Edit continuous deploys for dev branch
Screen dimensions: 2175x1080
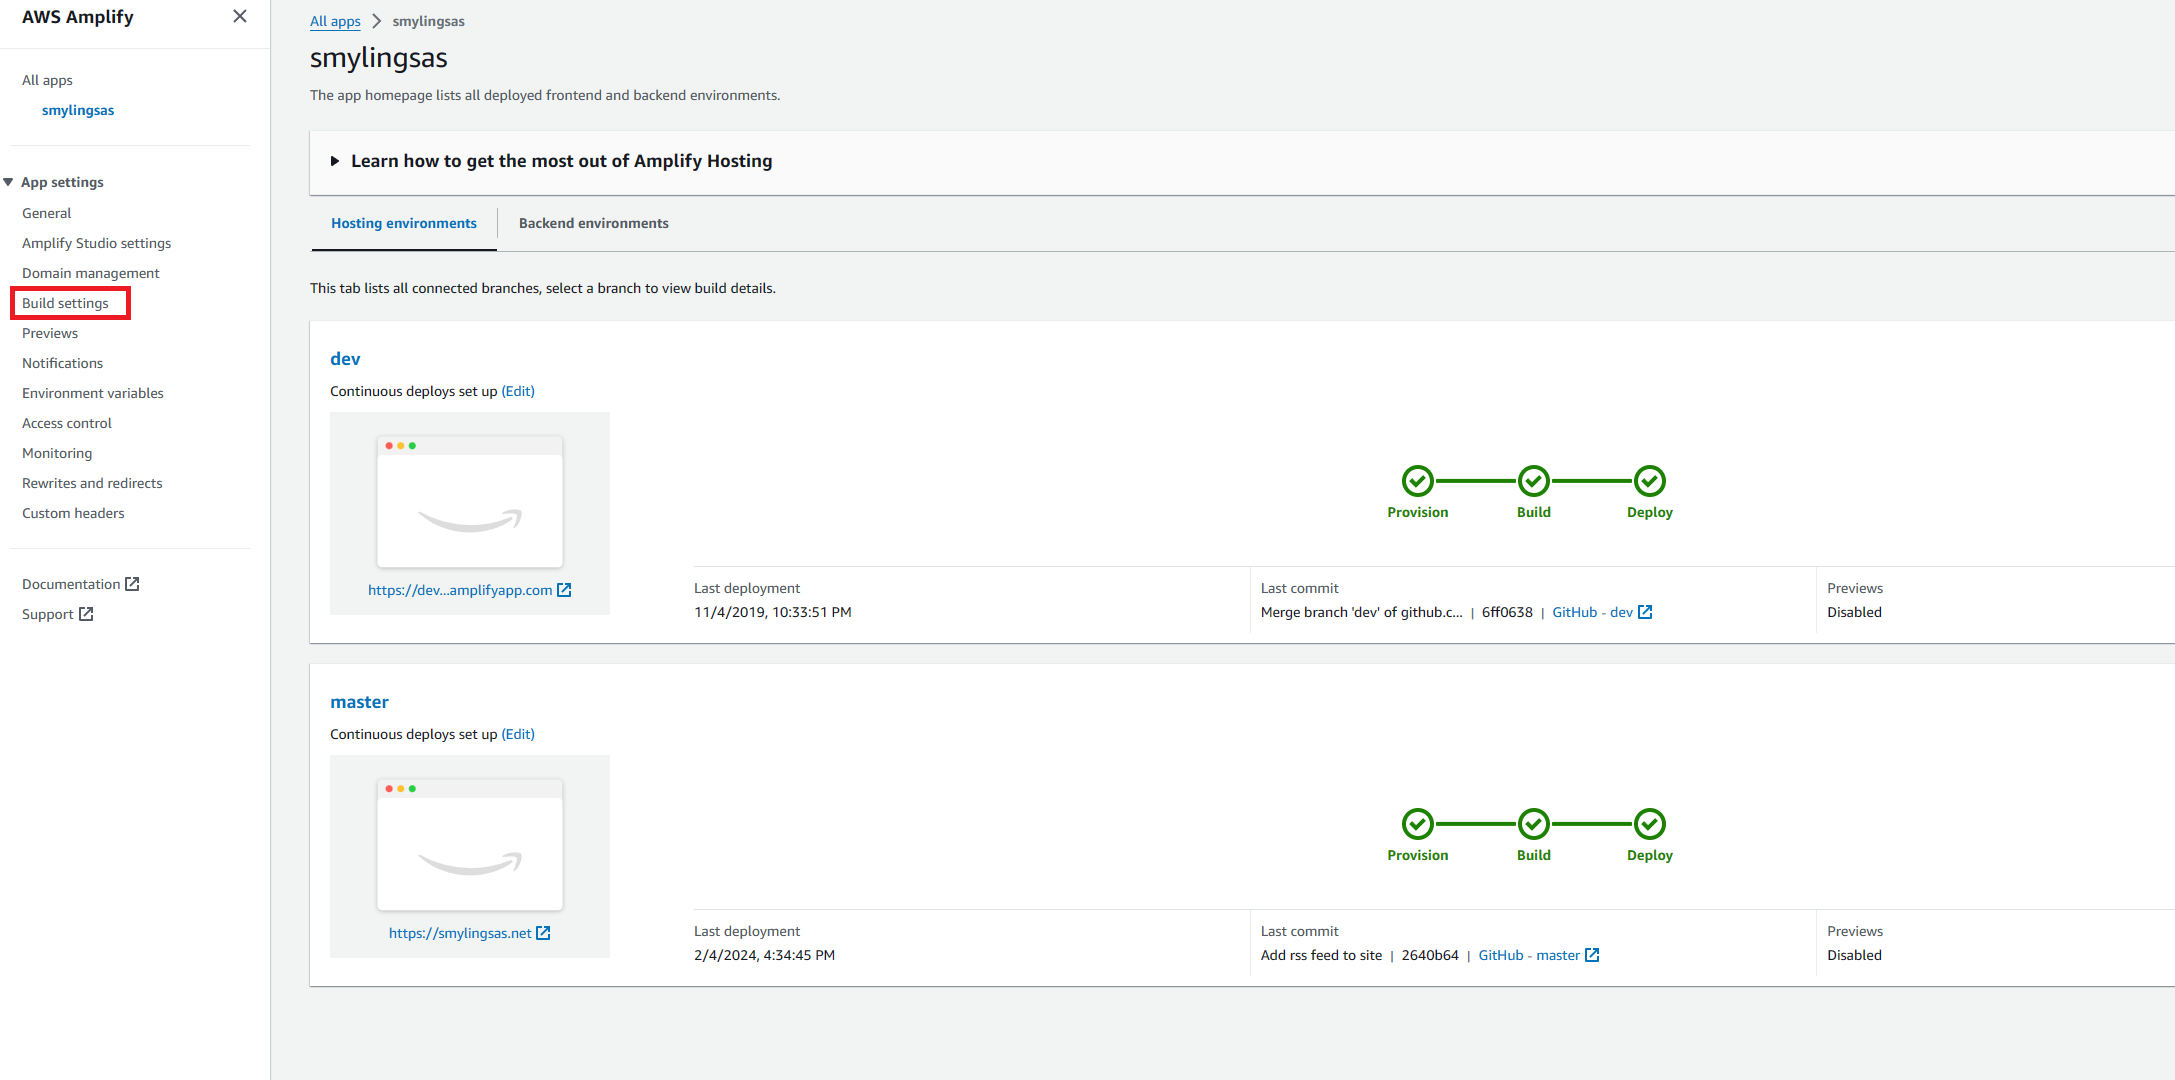click(518, 391)
